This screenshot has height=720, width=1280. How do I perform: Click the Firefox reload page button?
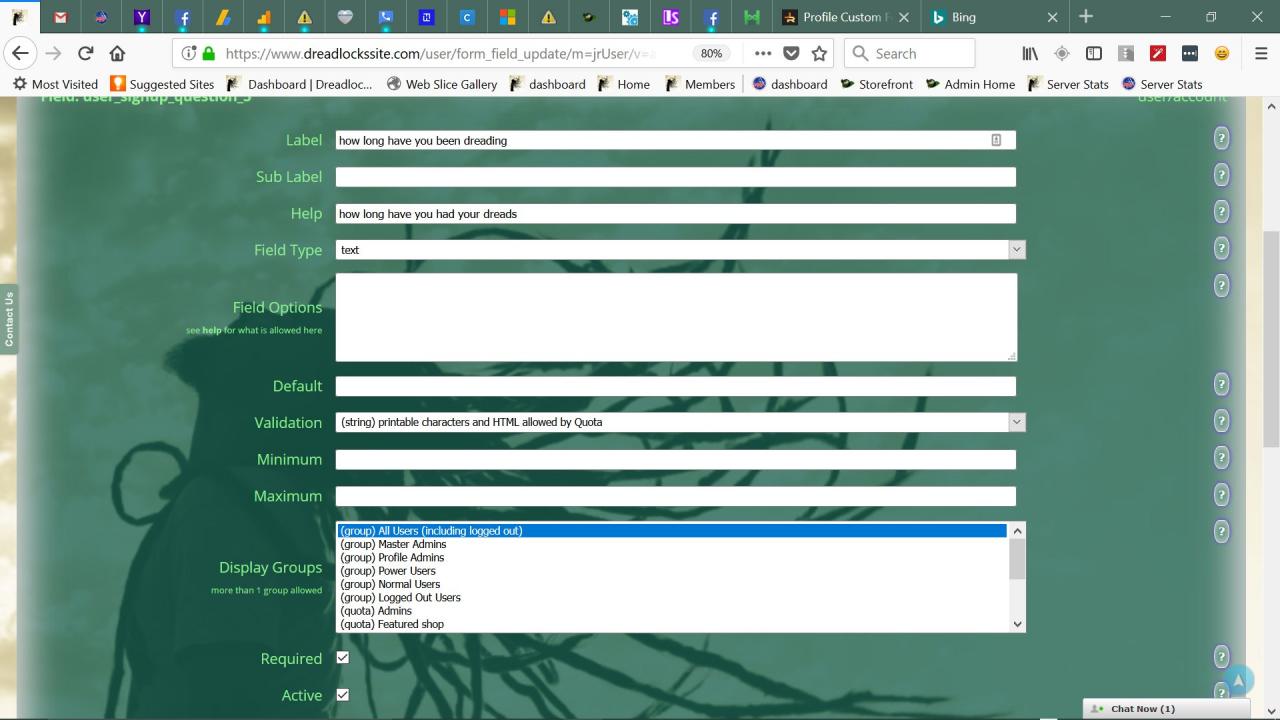pyautogui.click(x=86, y=54)
